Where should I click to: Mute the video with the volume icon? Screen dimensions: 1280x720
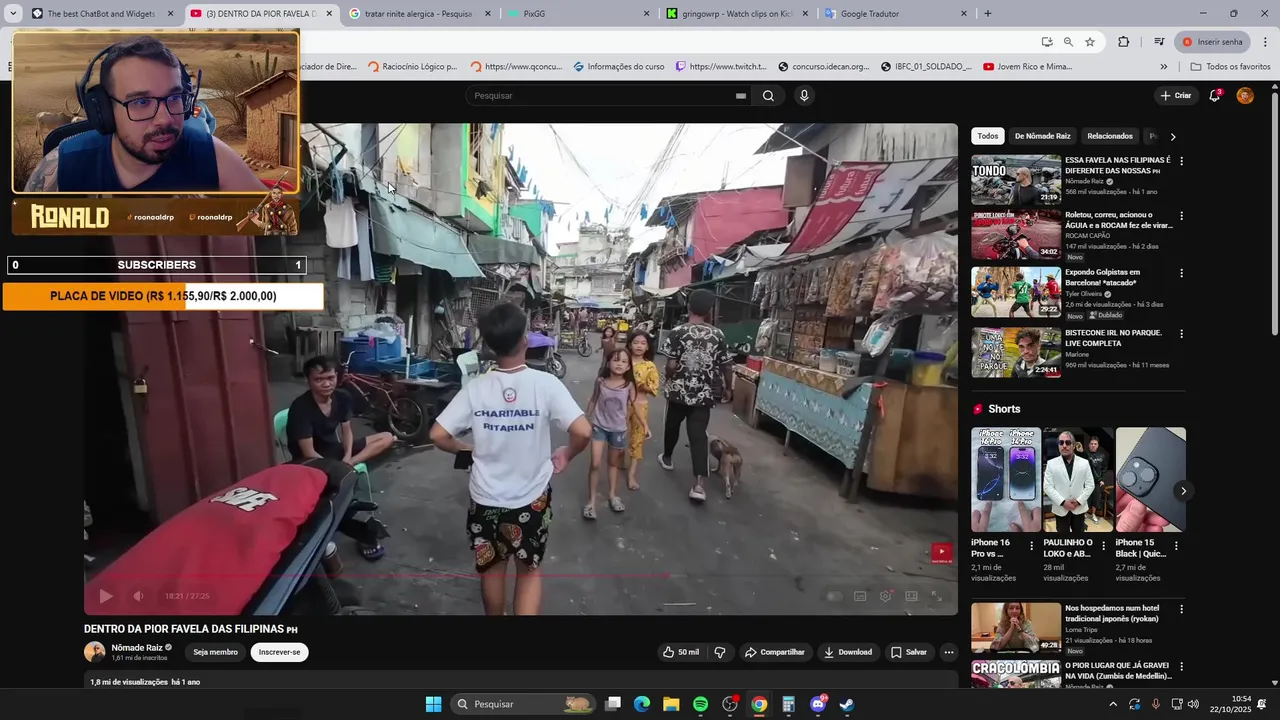tap(139, 596)
